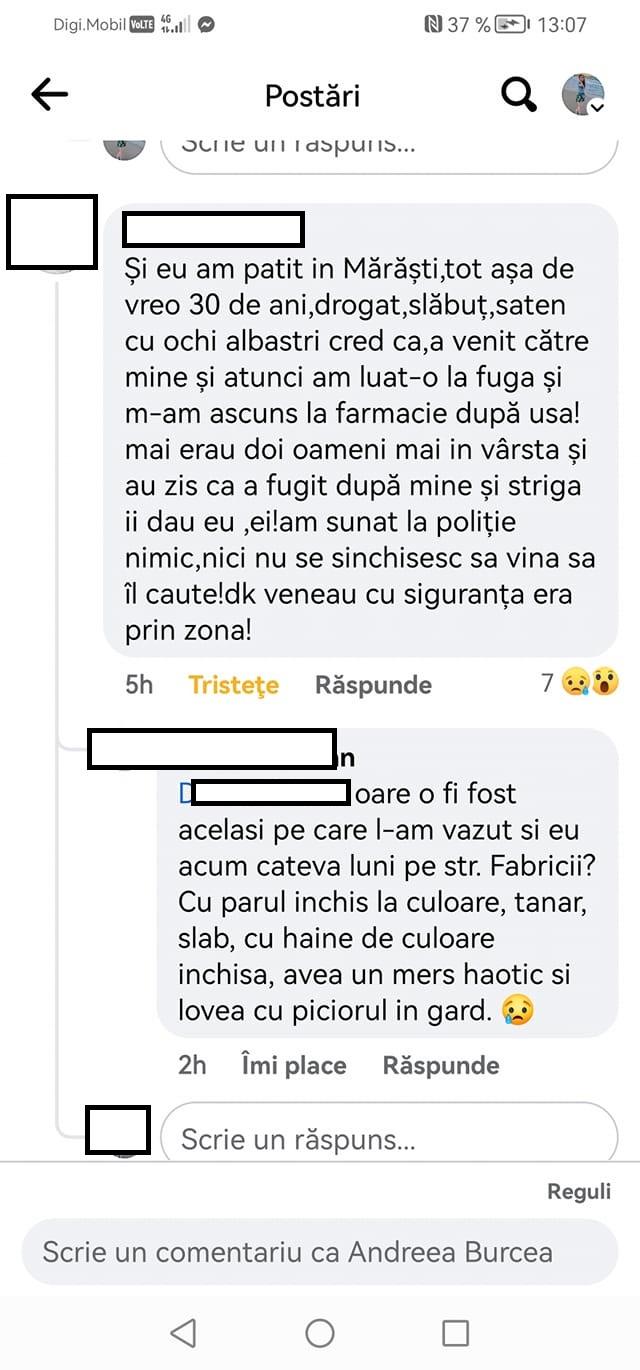Tap the tagged name mention in reply
640x1370 pixels.
tap(264, 794)
